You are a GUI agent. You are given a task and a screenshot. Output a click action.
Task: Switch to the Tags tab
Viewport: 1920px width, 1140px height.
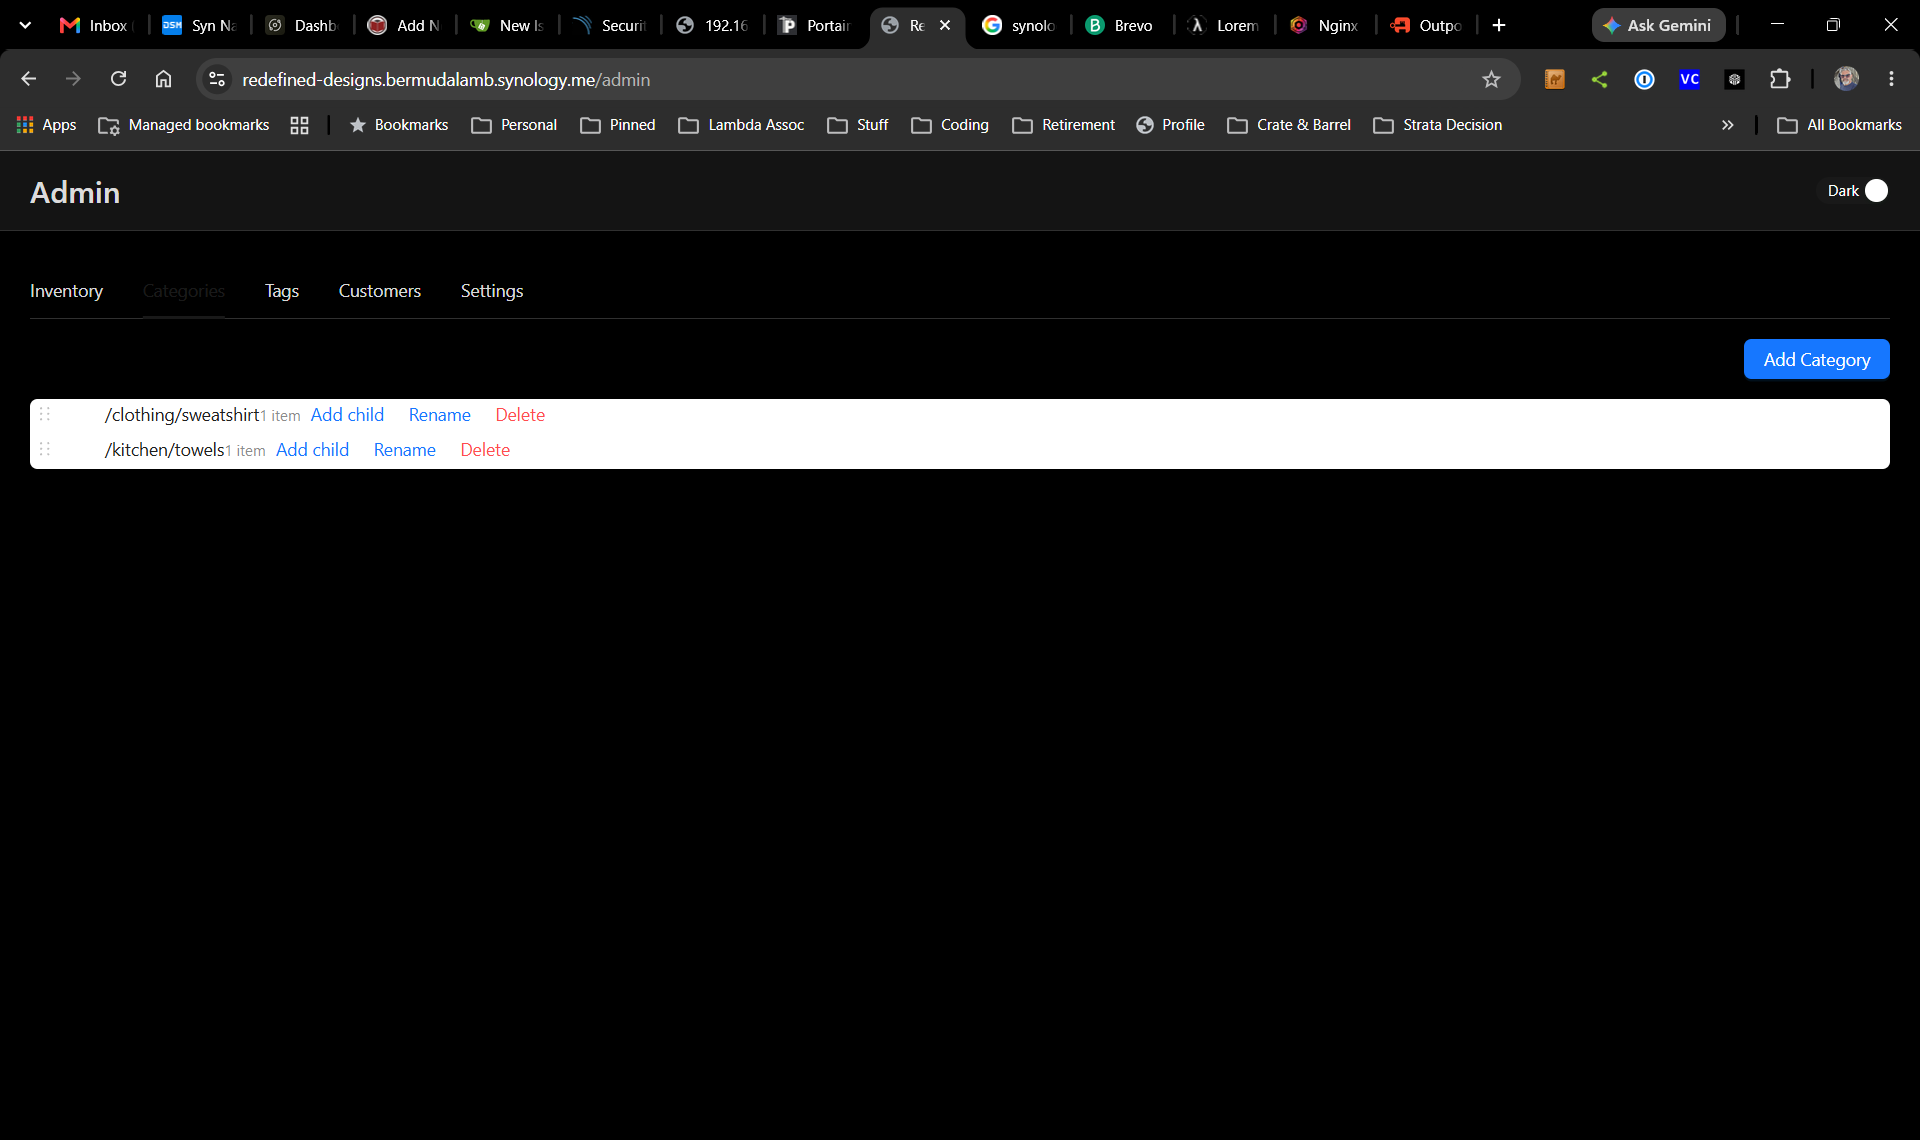coord(282,291)
